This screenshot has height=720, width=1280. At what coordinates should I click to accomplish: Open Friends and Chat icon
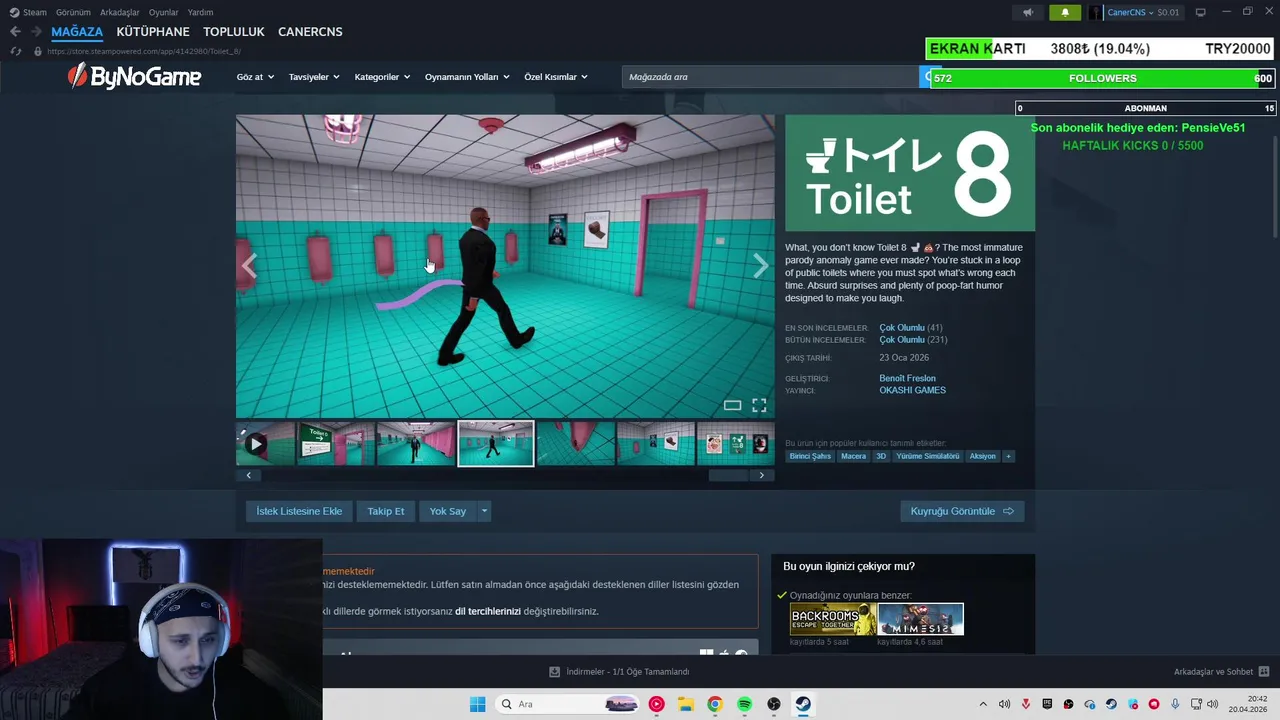click(x=1263, y=672)
